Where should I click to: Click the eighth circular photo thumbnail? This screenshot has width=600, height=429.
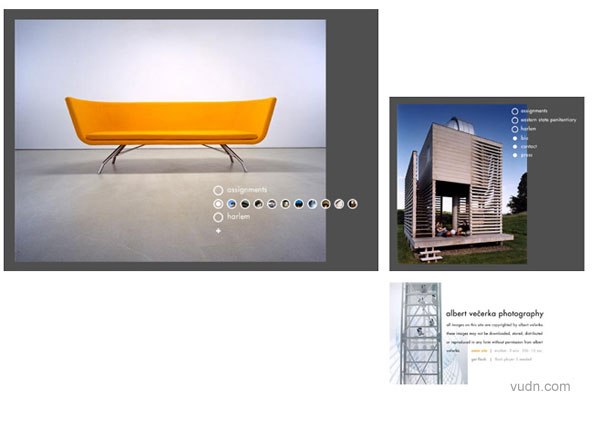(x=326, y=204)
